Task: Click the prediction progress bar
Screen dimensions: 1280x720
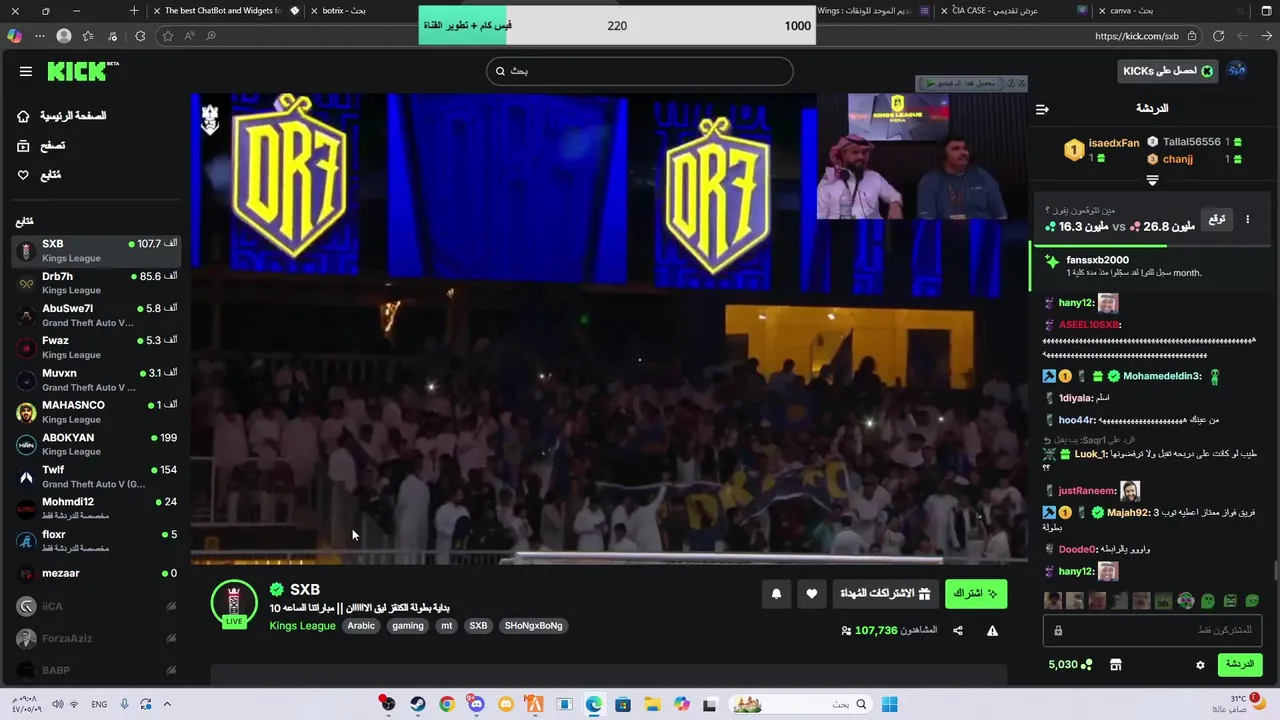Action: 1152,244
